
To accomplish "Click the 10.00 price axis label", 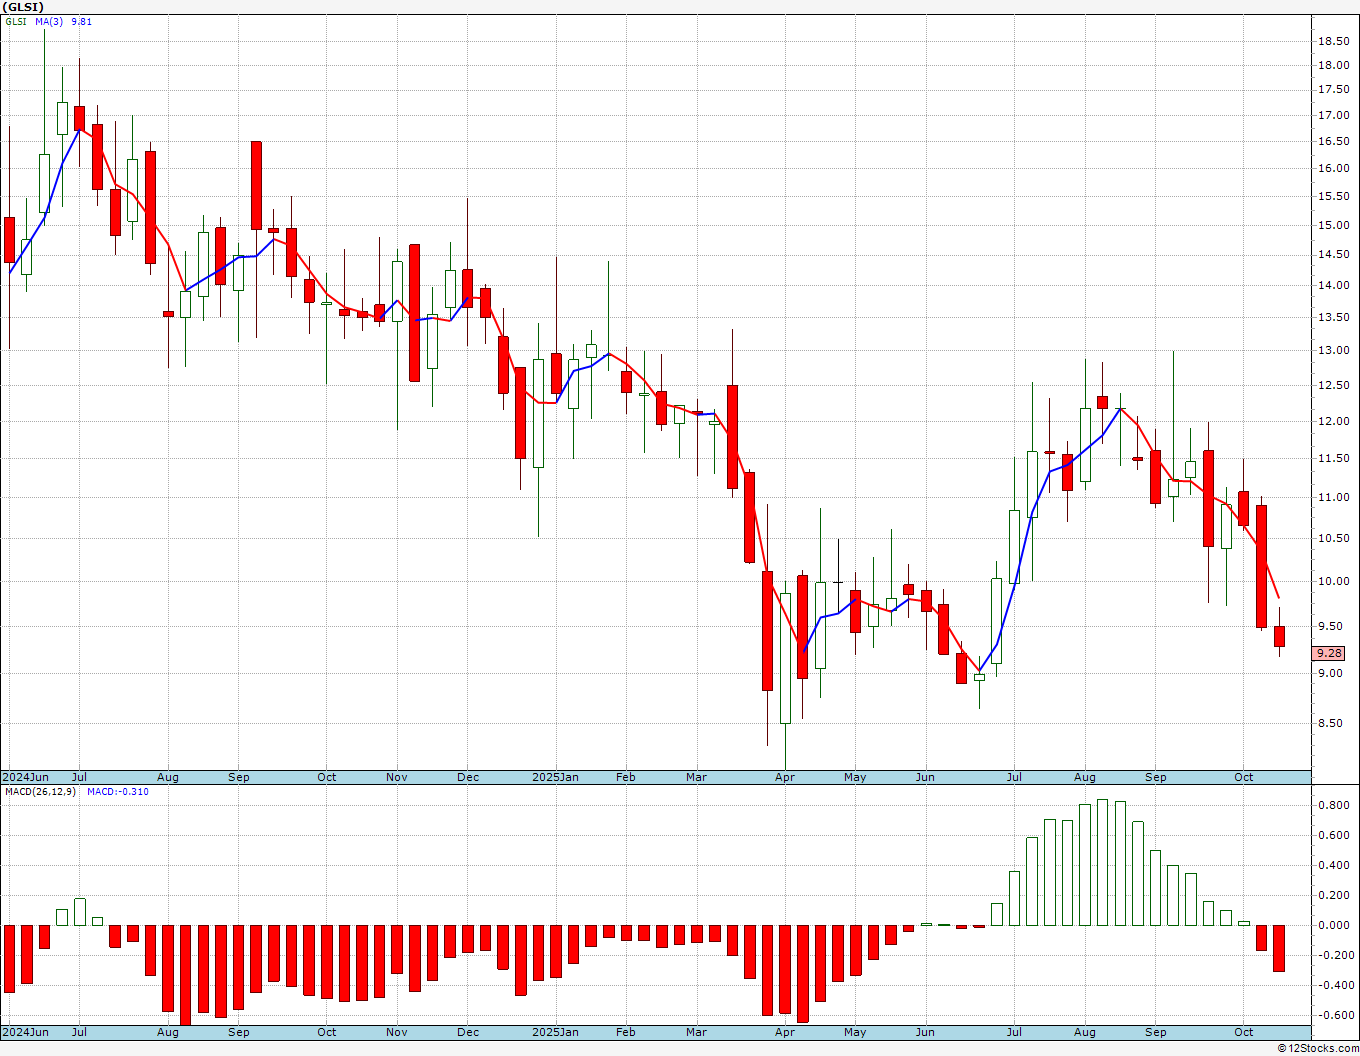I will (x=1333, y=581).
